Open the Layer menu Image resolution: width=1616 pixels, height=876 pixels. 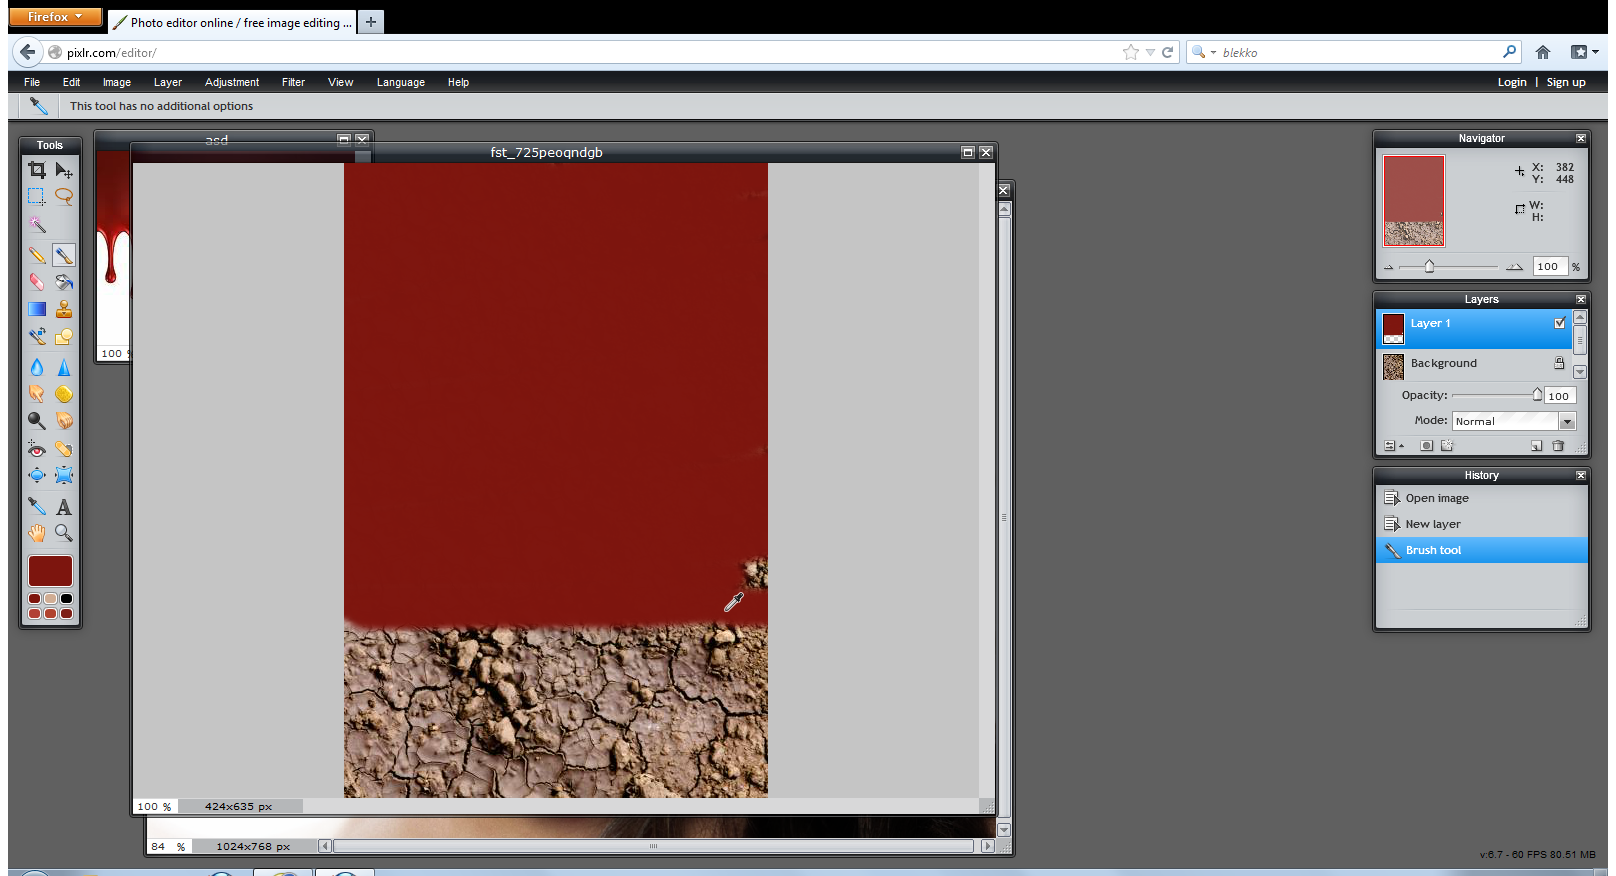168,82
